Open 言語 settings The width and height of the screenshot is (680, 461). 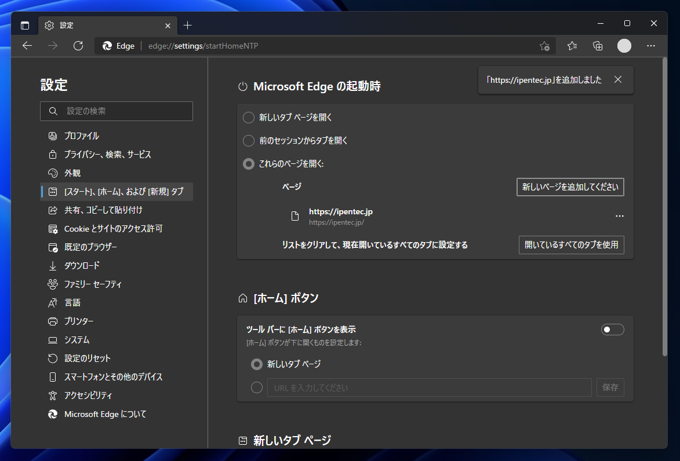pos(117,303)
